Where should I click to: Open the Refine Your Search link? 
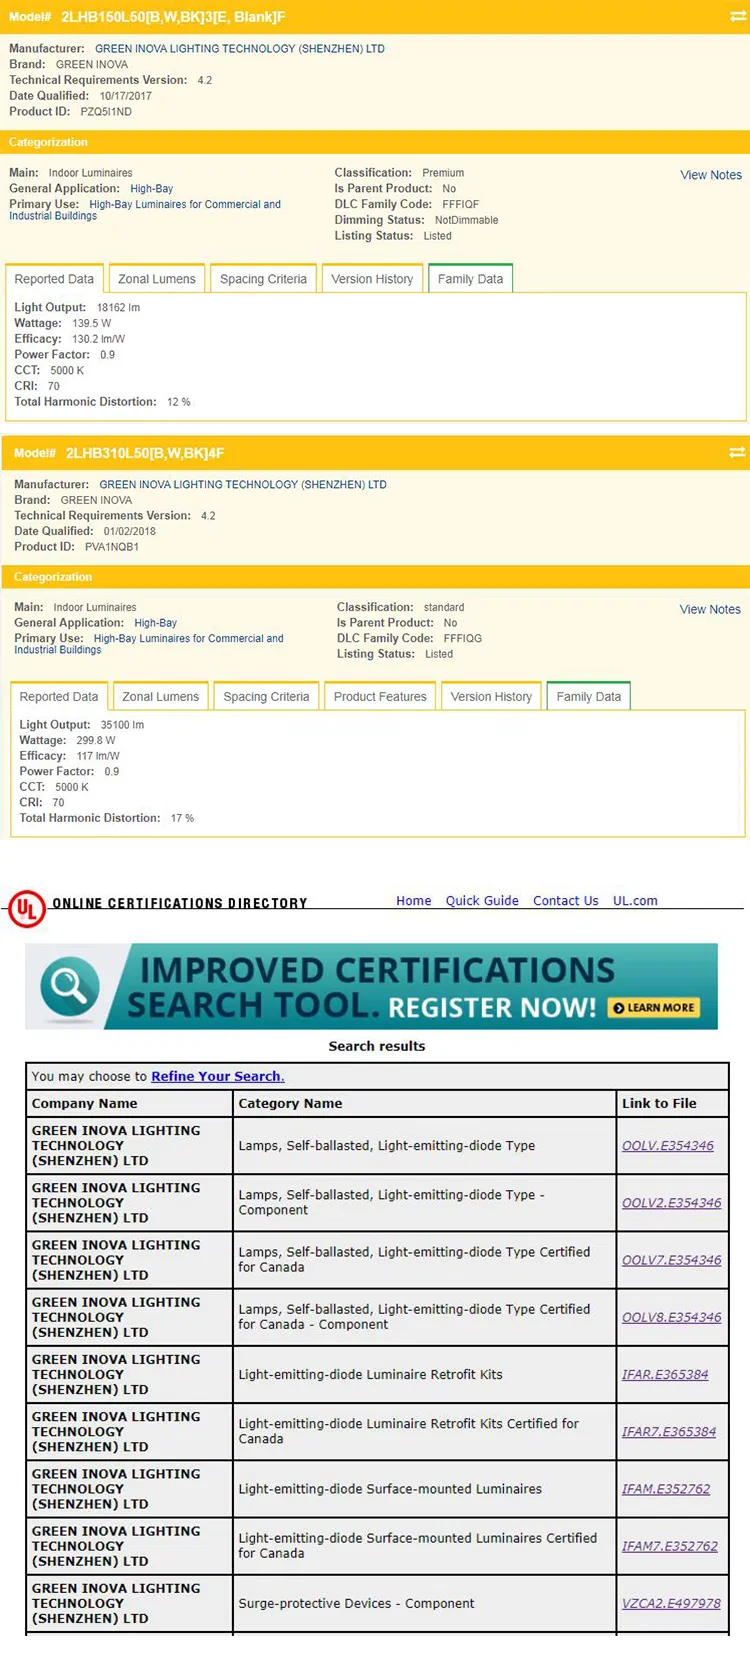(x=218, y=1076)
